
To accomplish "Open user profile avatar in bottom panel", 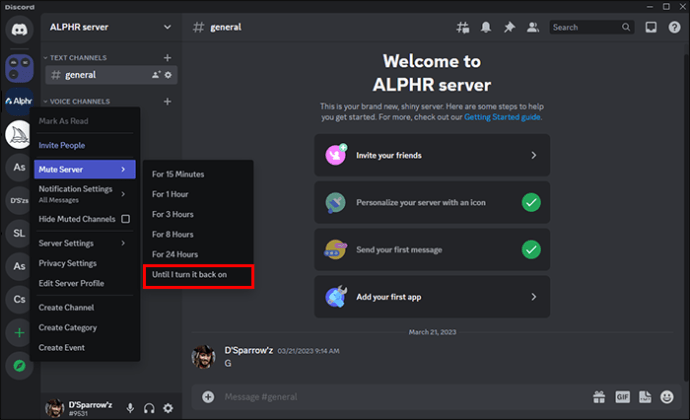I will [x=55, y=408].
